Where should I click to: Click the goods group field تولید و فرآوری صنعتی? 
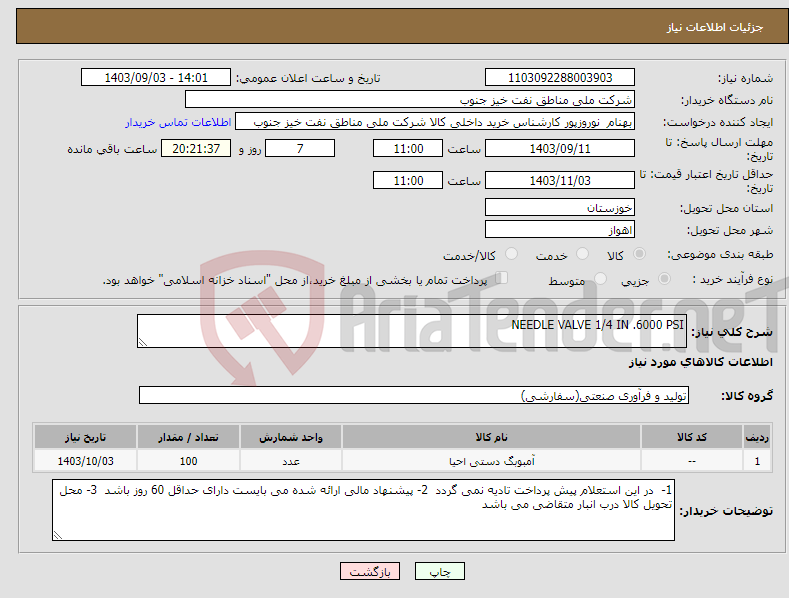pos(414,396)
